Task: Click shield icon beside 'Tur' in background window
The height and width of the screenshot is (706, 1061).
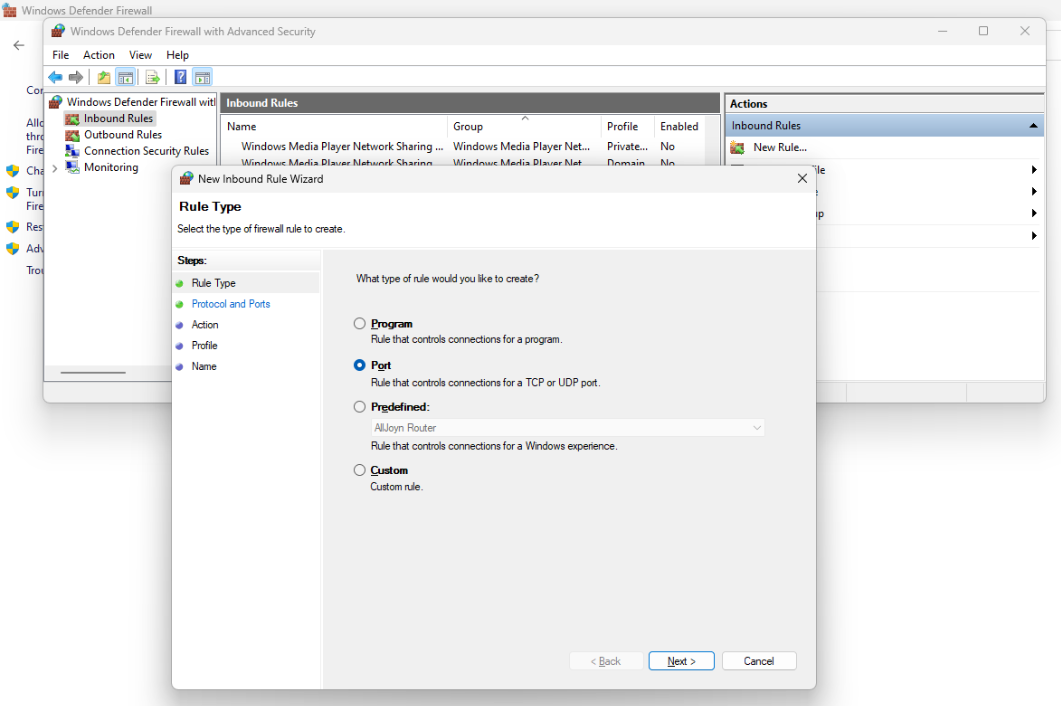Action: [12, 192]
